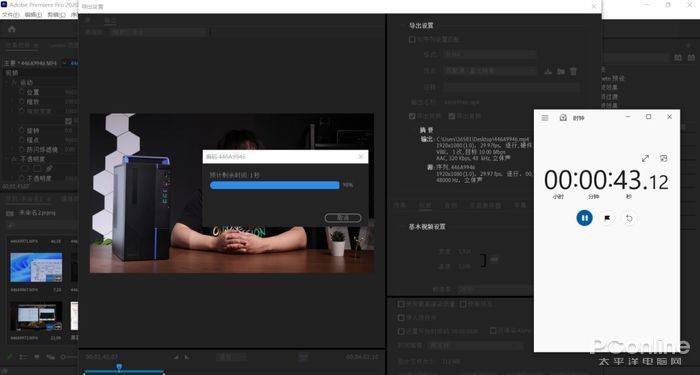Open the Clock app hamburger menu
700x375 pixels.
[x=545, y=118]
